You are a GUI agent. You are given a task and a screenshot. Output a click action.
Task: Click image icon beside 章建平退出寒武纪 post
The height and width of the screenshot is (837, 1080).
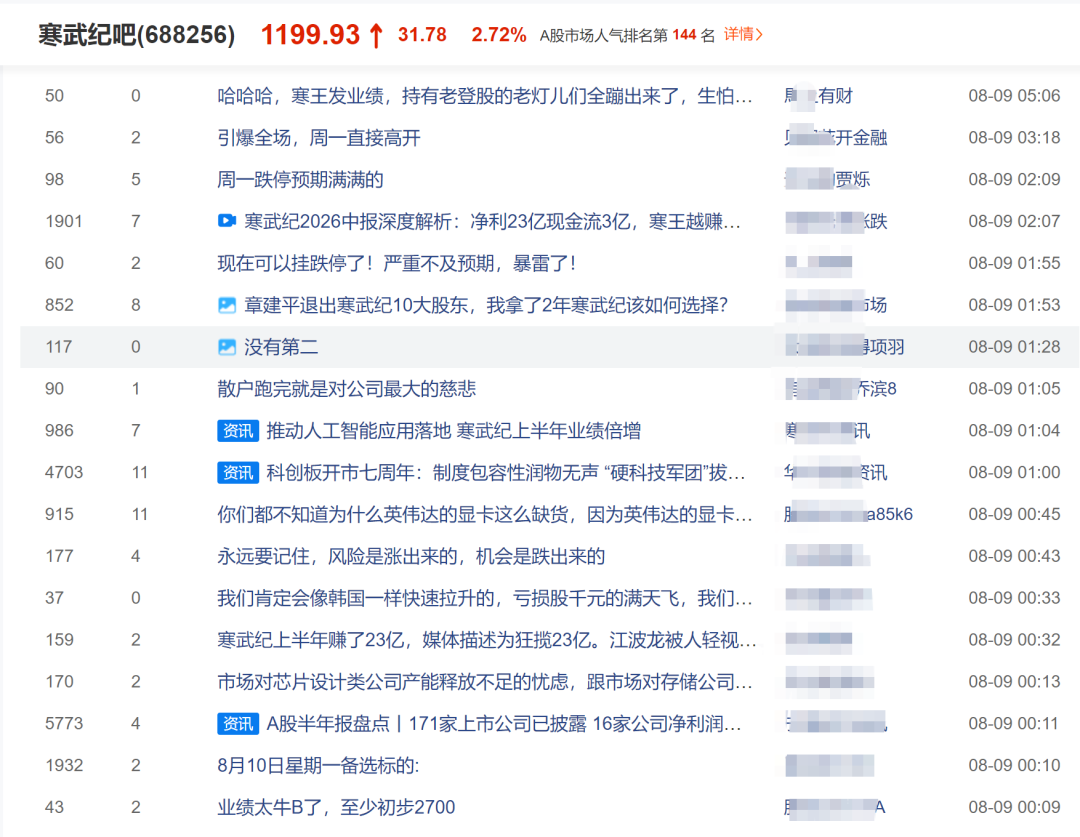coord(227,305)
